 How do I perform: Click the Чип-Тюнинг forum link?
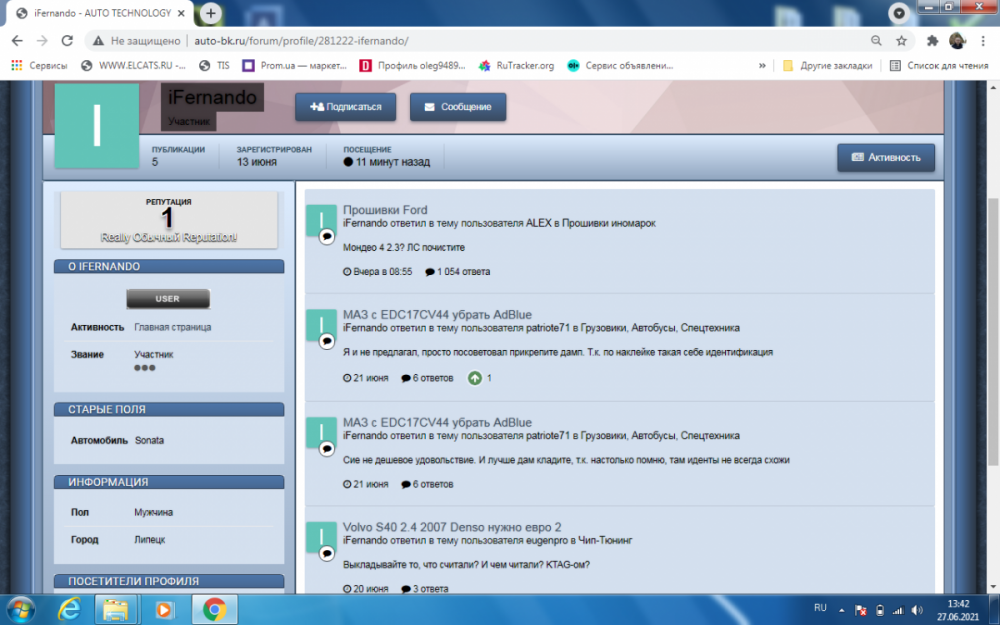(x=605, y=540)
